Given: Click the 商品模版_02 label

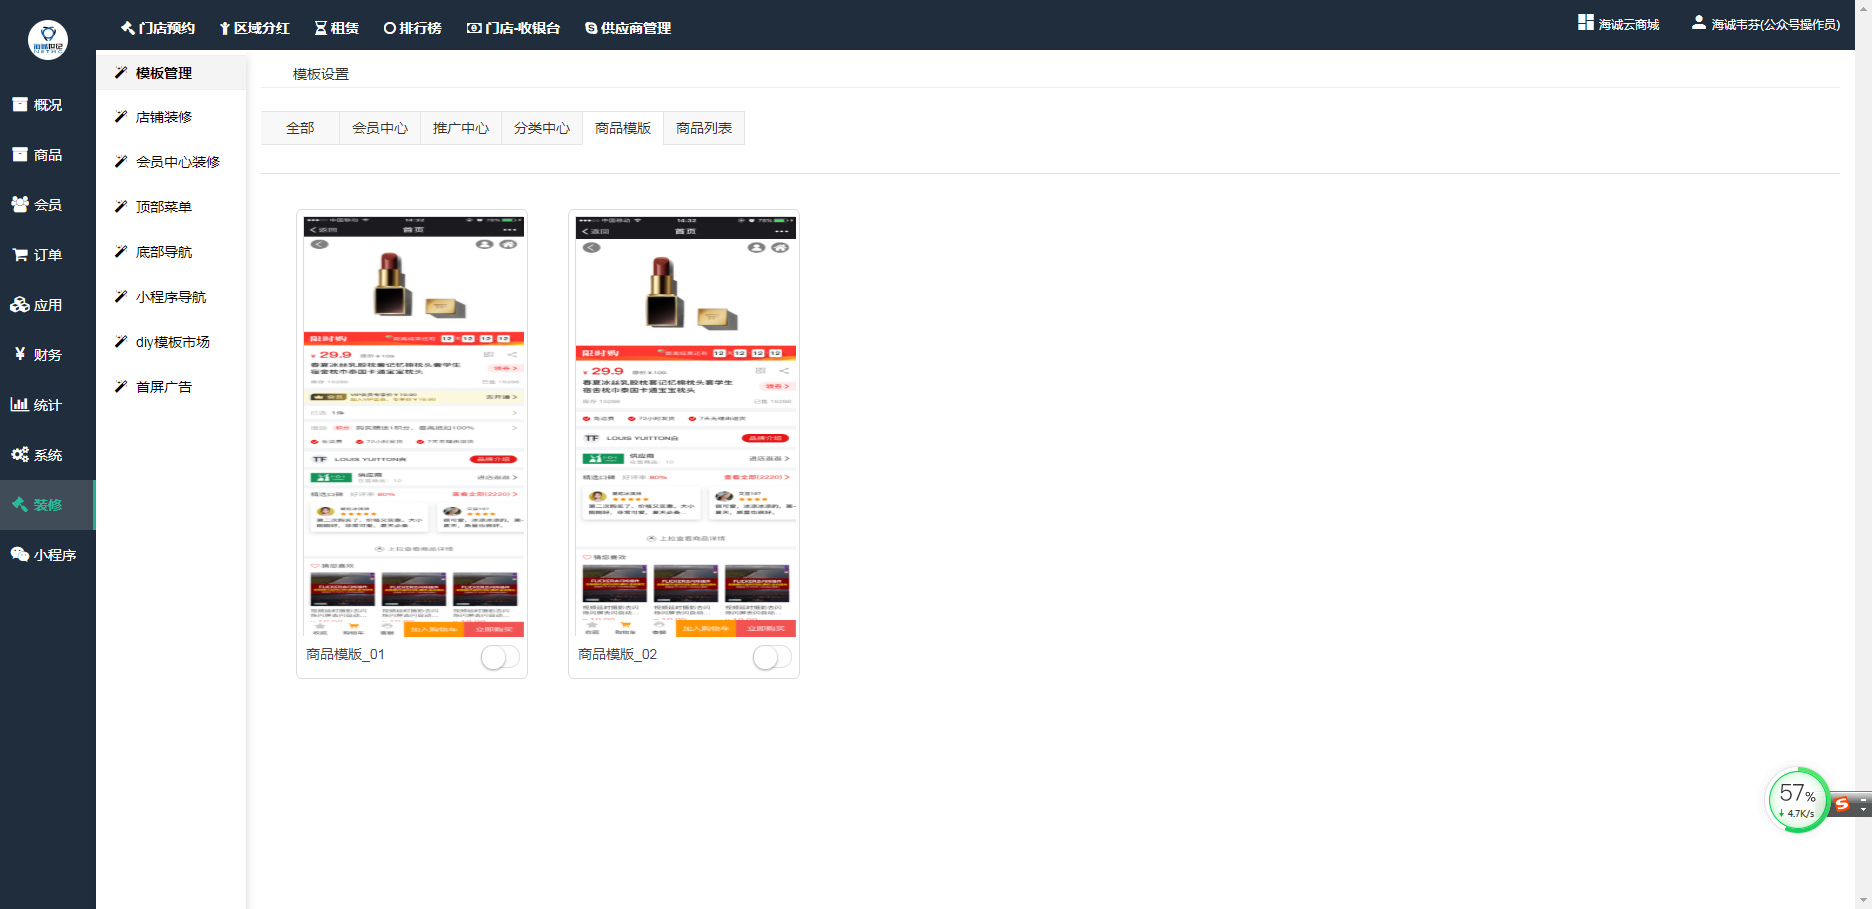Looking at the screenshot, I should [617, 654].
